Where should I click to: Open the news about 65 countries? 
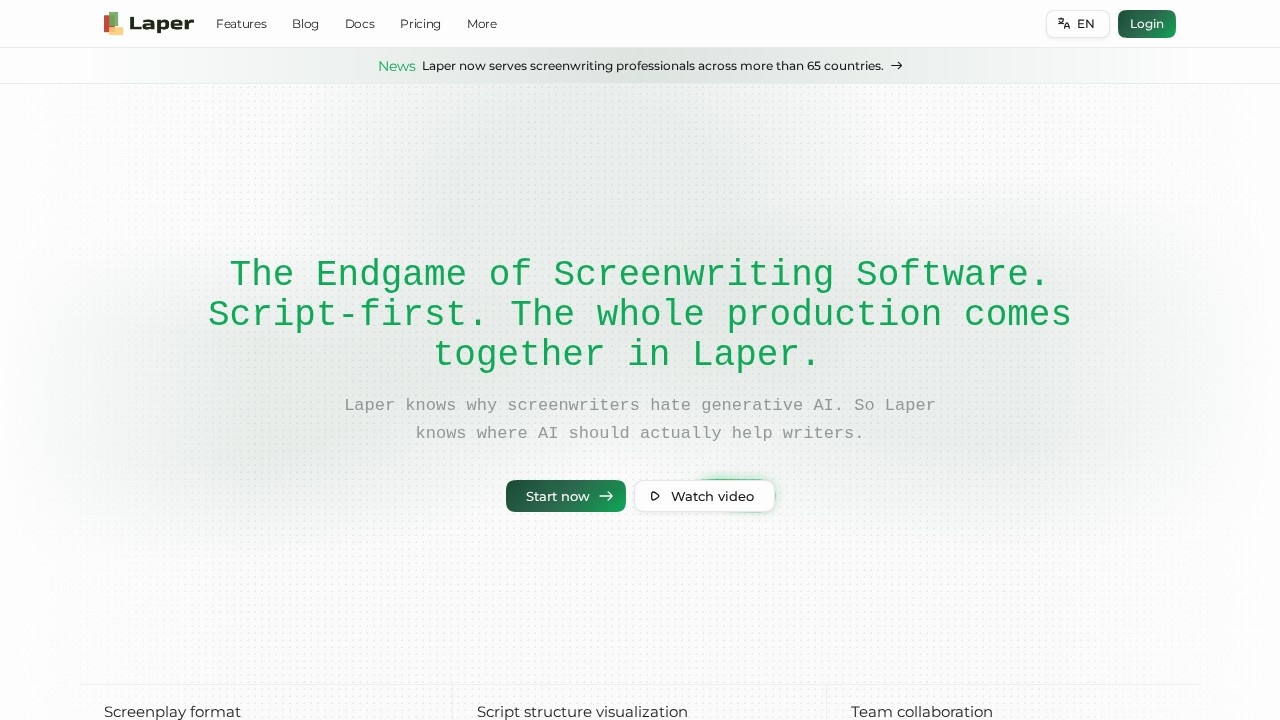[x=652, y=66]
